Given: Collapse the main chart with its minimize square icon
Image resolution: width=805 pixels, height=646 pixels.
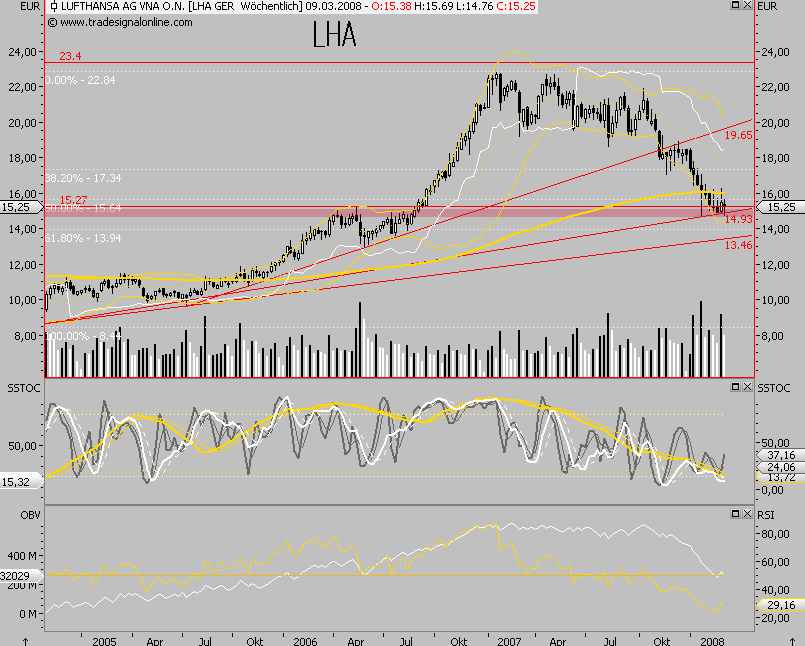Looking at the screenshot, I should pos(735,6).
